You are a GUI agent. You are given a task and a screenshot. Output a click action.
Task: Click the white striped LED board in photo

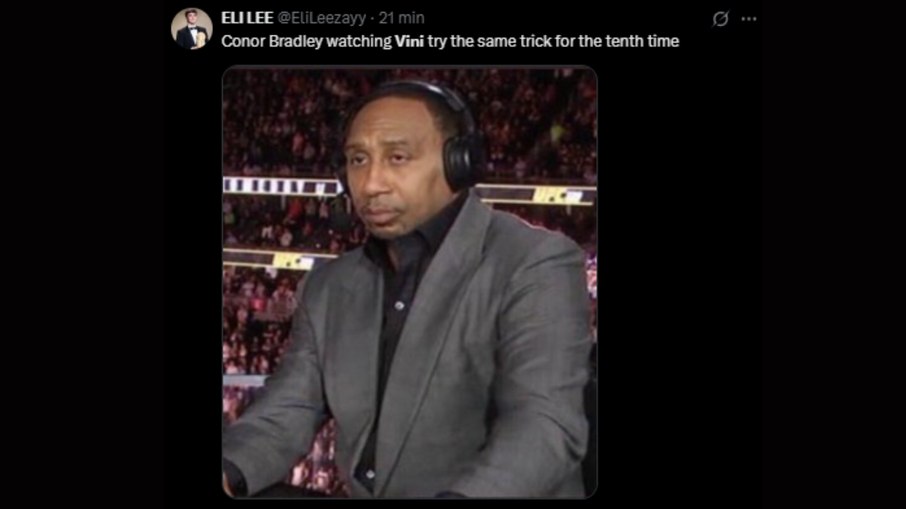[x=281, y=186]
